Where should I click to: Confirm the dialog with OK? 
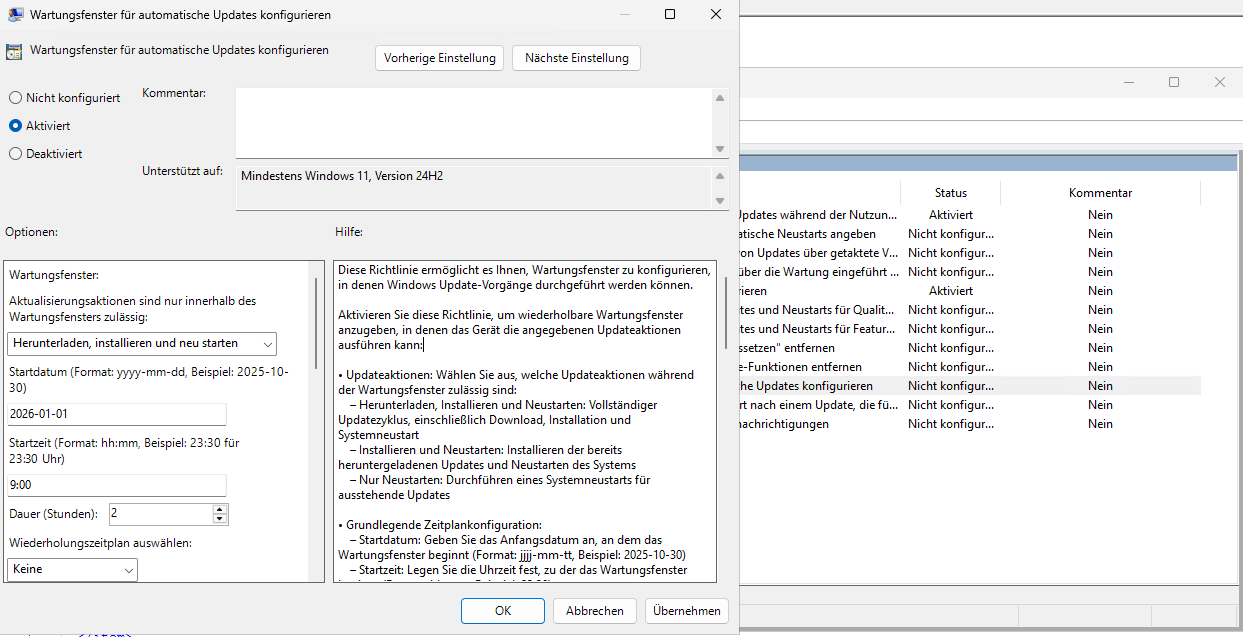(x=503, y=611)
